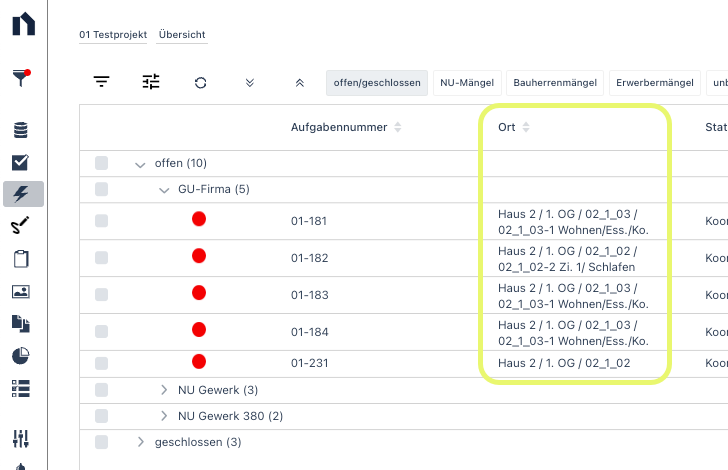Viewport: 728px width, 470px height.
Task: Check the checkbox for row 01-181
Action: point(101,221)
